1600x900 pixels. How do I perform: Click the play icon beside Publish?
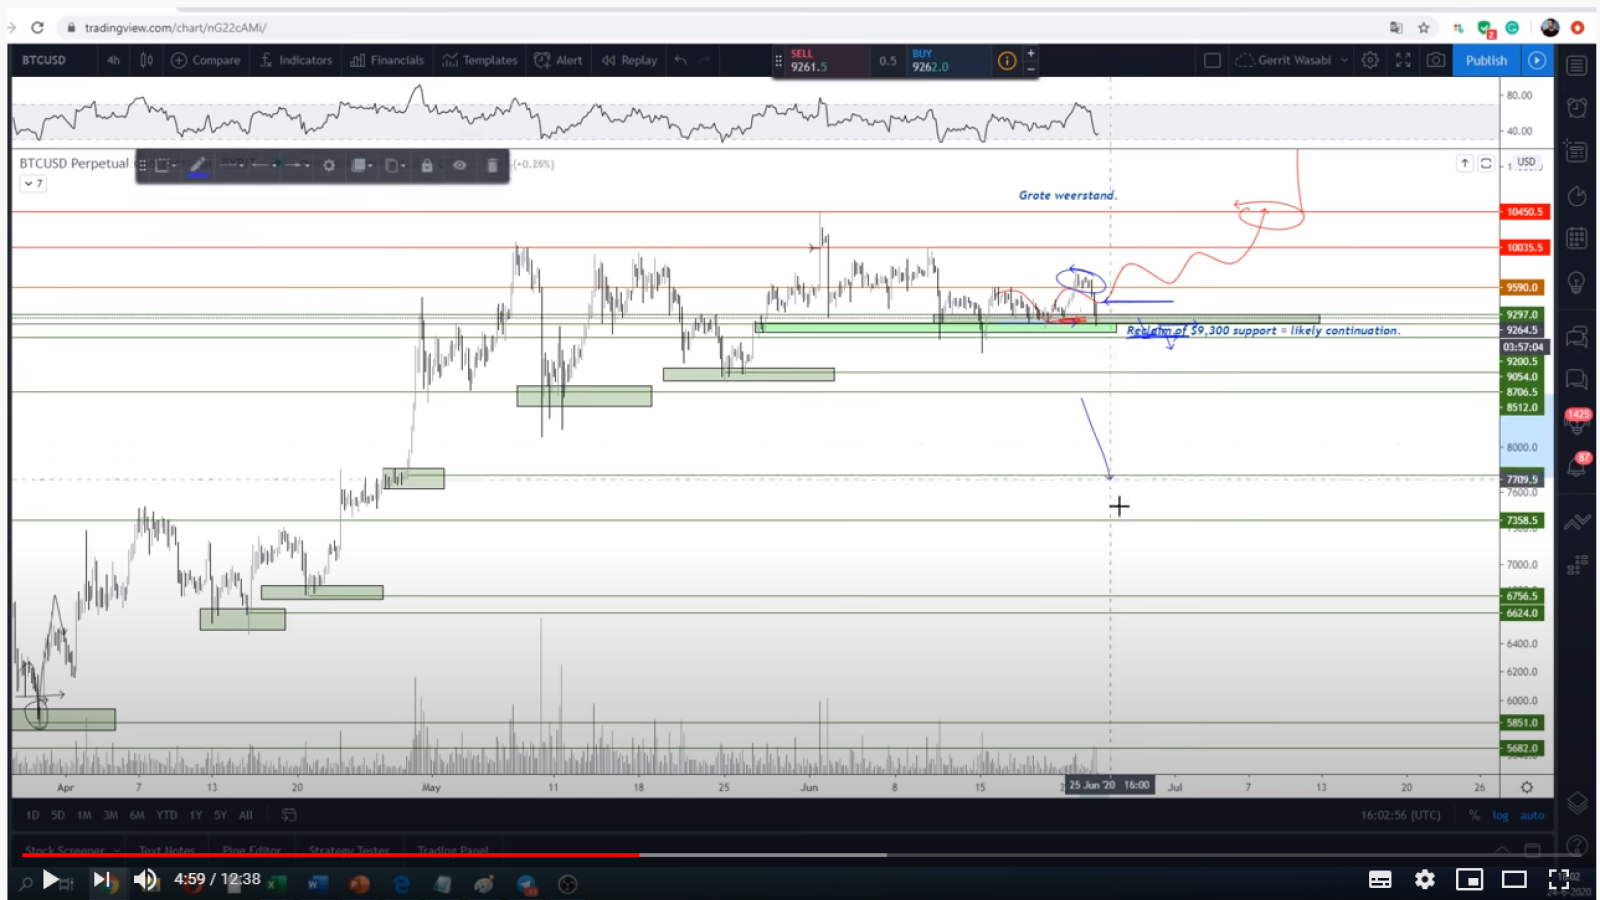tap(1537, 60)
